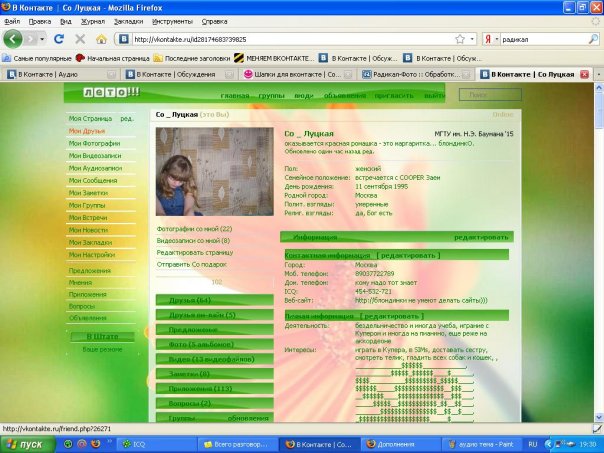Click the Stop loading X icon
Screen dimensions: 604x453
click(x=80, y=39)
